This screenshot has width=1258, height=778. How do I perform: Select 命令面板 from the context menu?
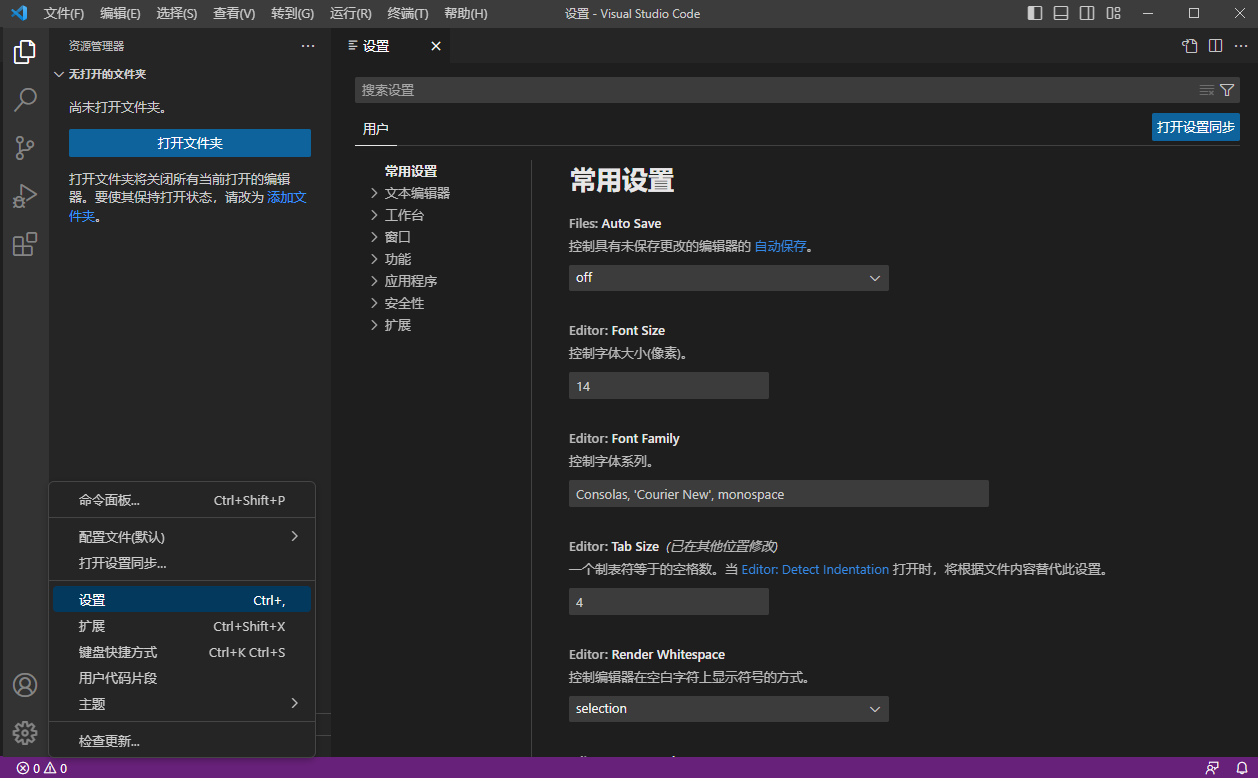click(x=110, y=500)
